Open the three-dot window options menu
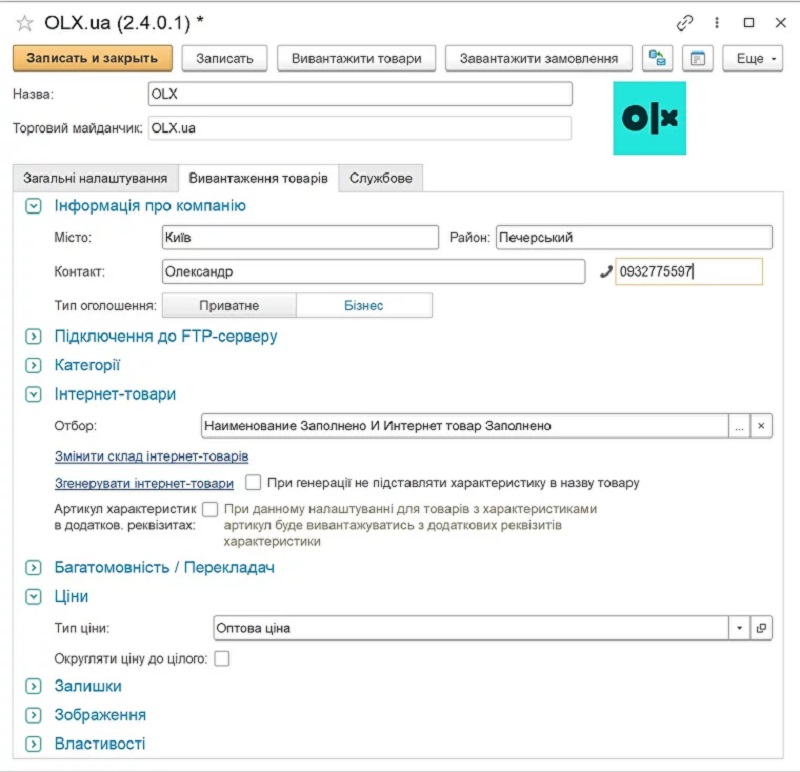The image size is (800, 772). (x=717, y=23)
